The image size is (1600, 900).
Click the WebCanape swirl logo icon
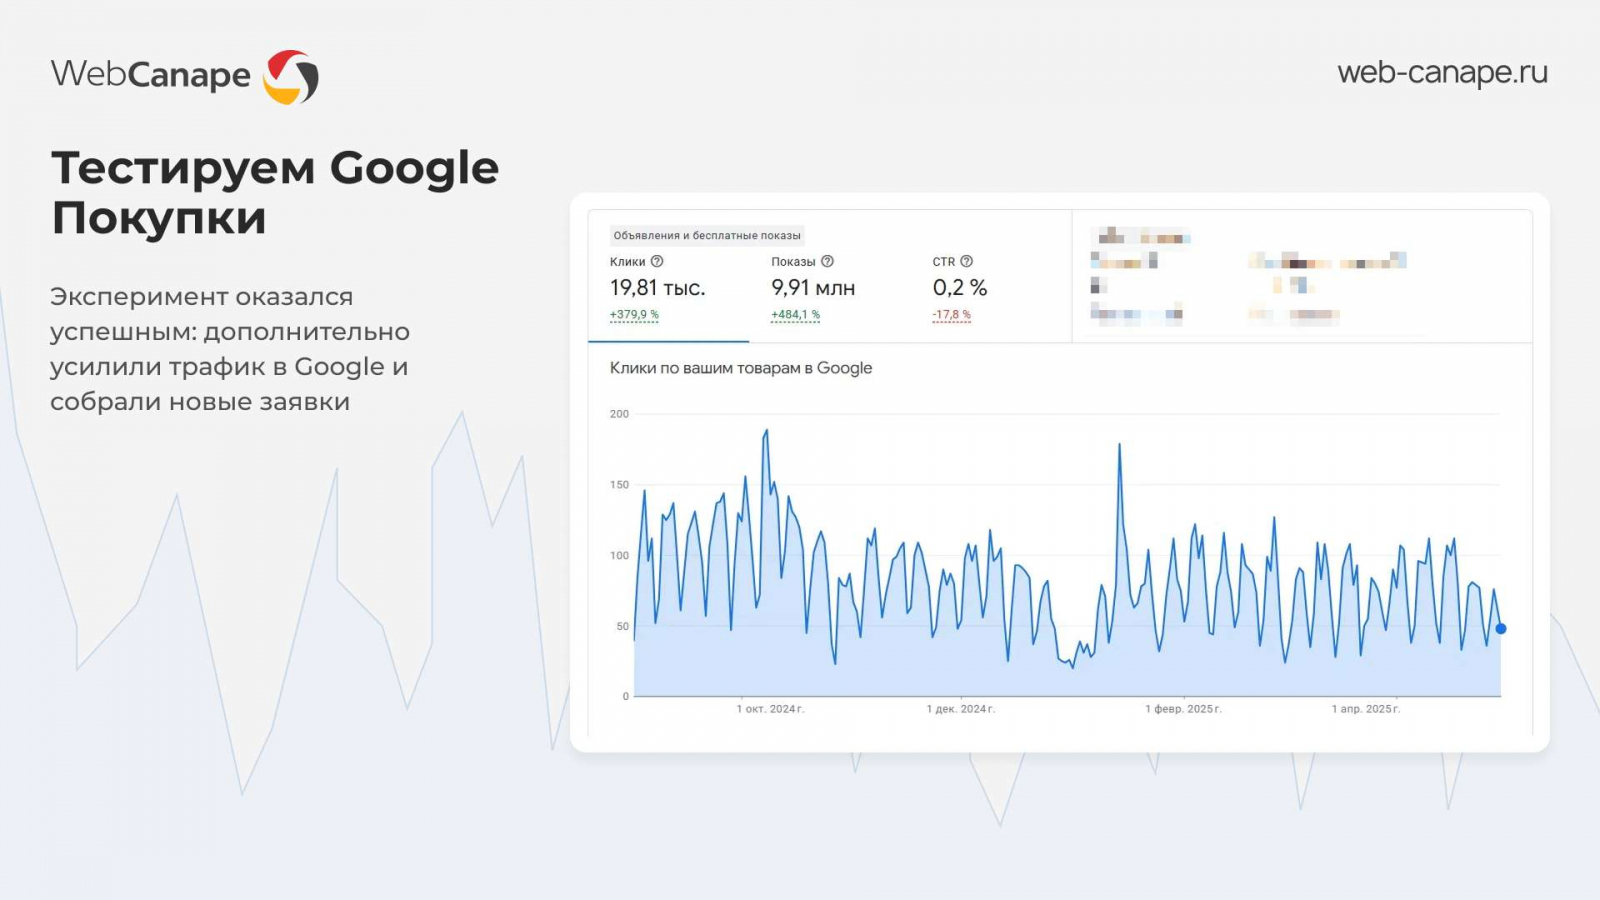(x=291, y=77)
